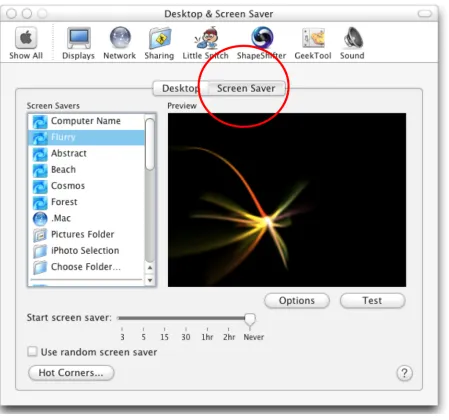Open the Sound preference pane
The image size is (449, 420).
pos(352,44)
